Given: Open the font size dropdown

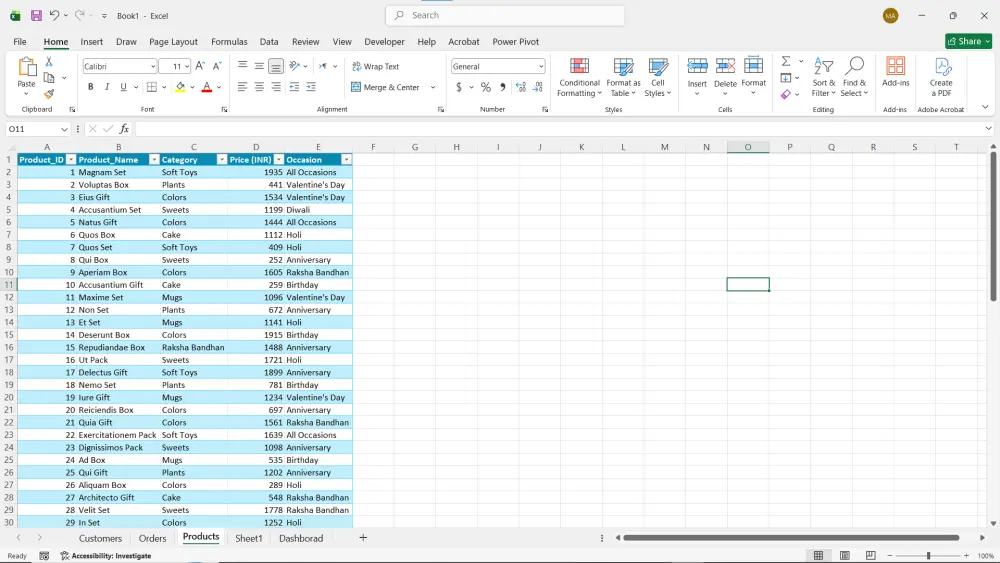Looking at the screenshot, I should tap(187, 66).
